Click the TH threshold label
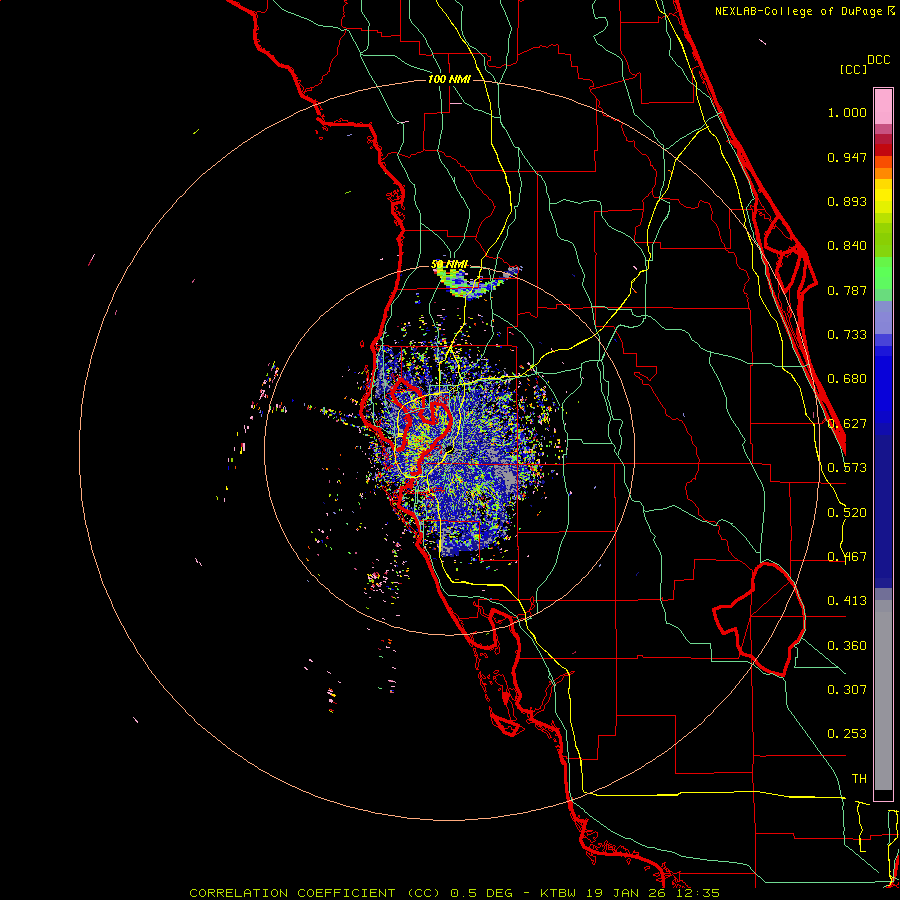The height and width of the screenshot is (900, 900). pyautogui.click(x=859, y=779)
